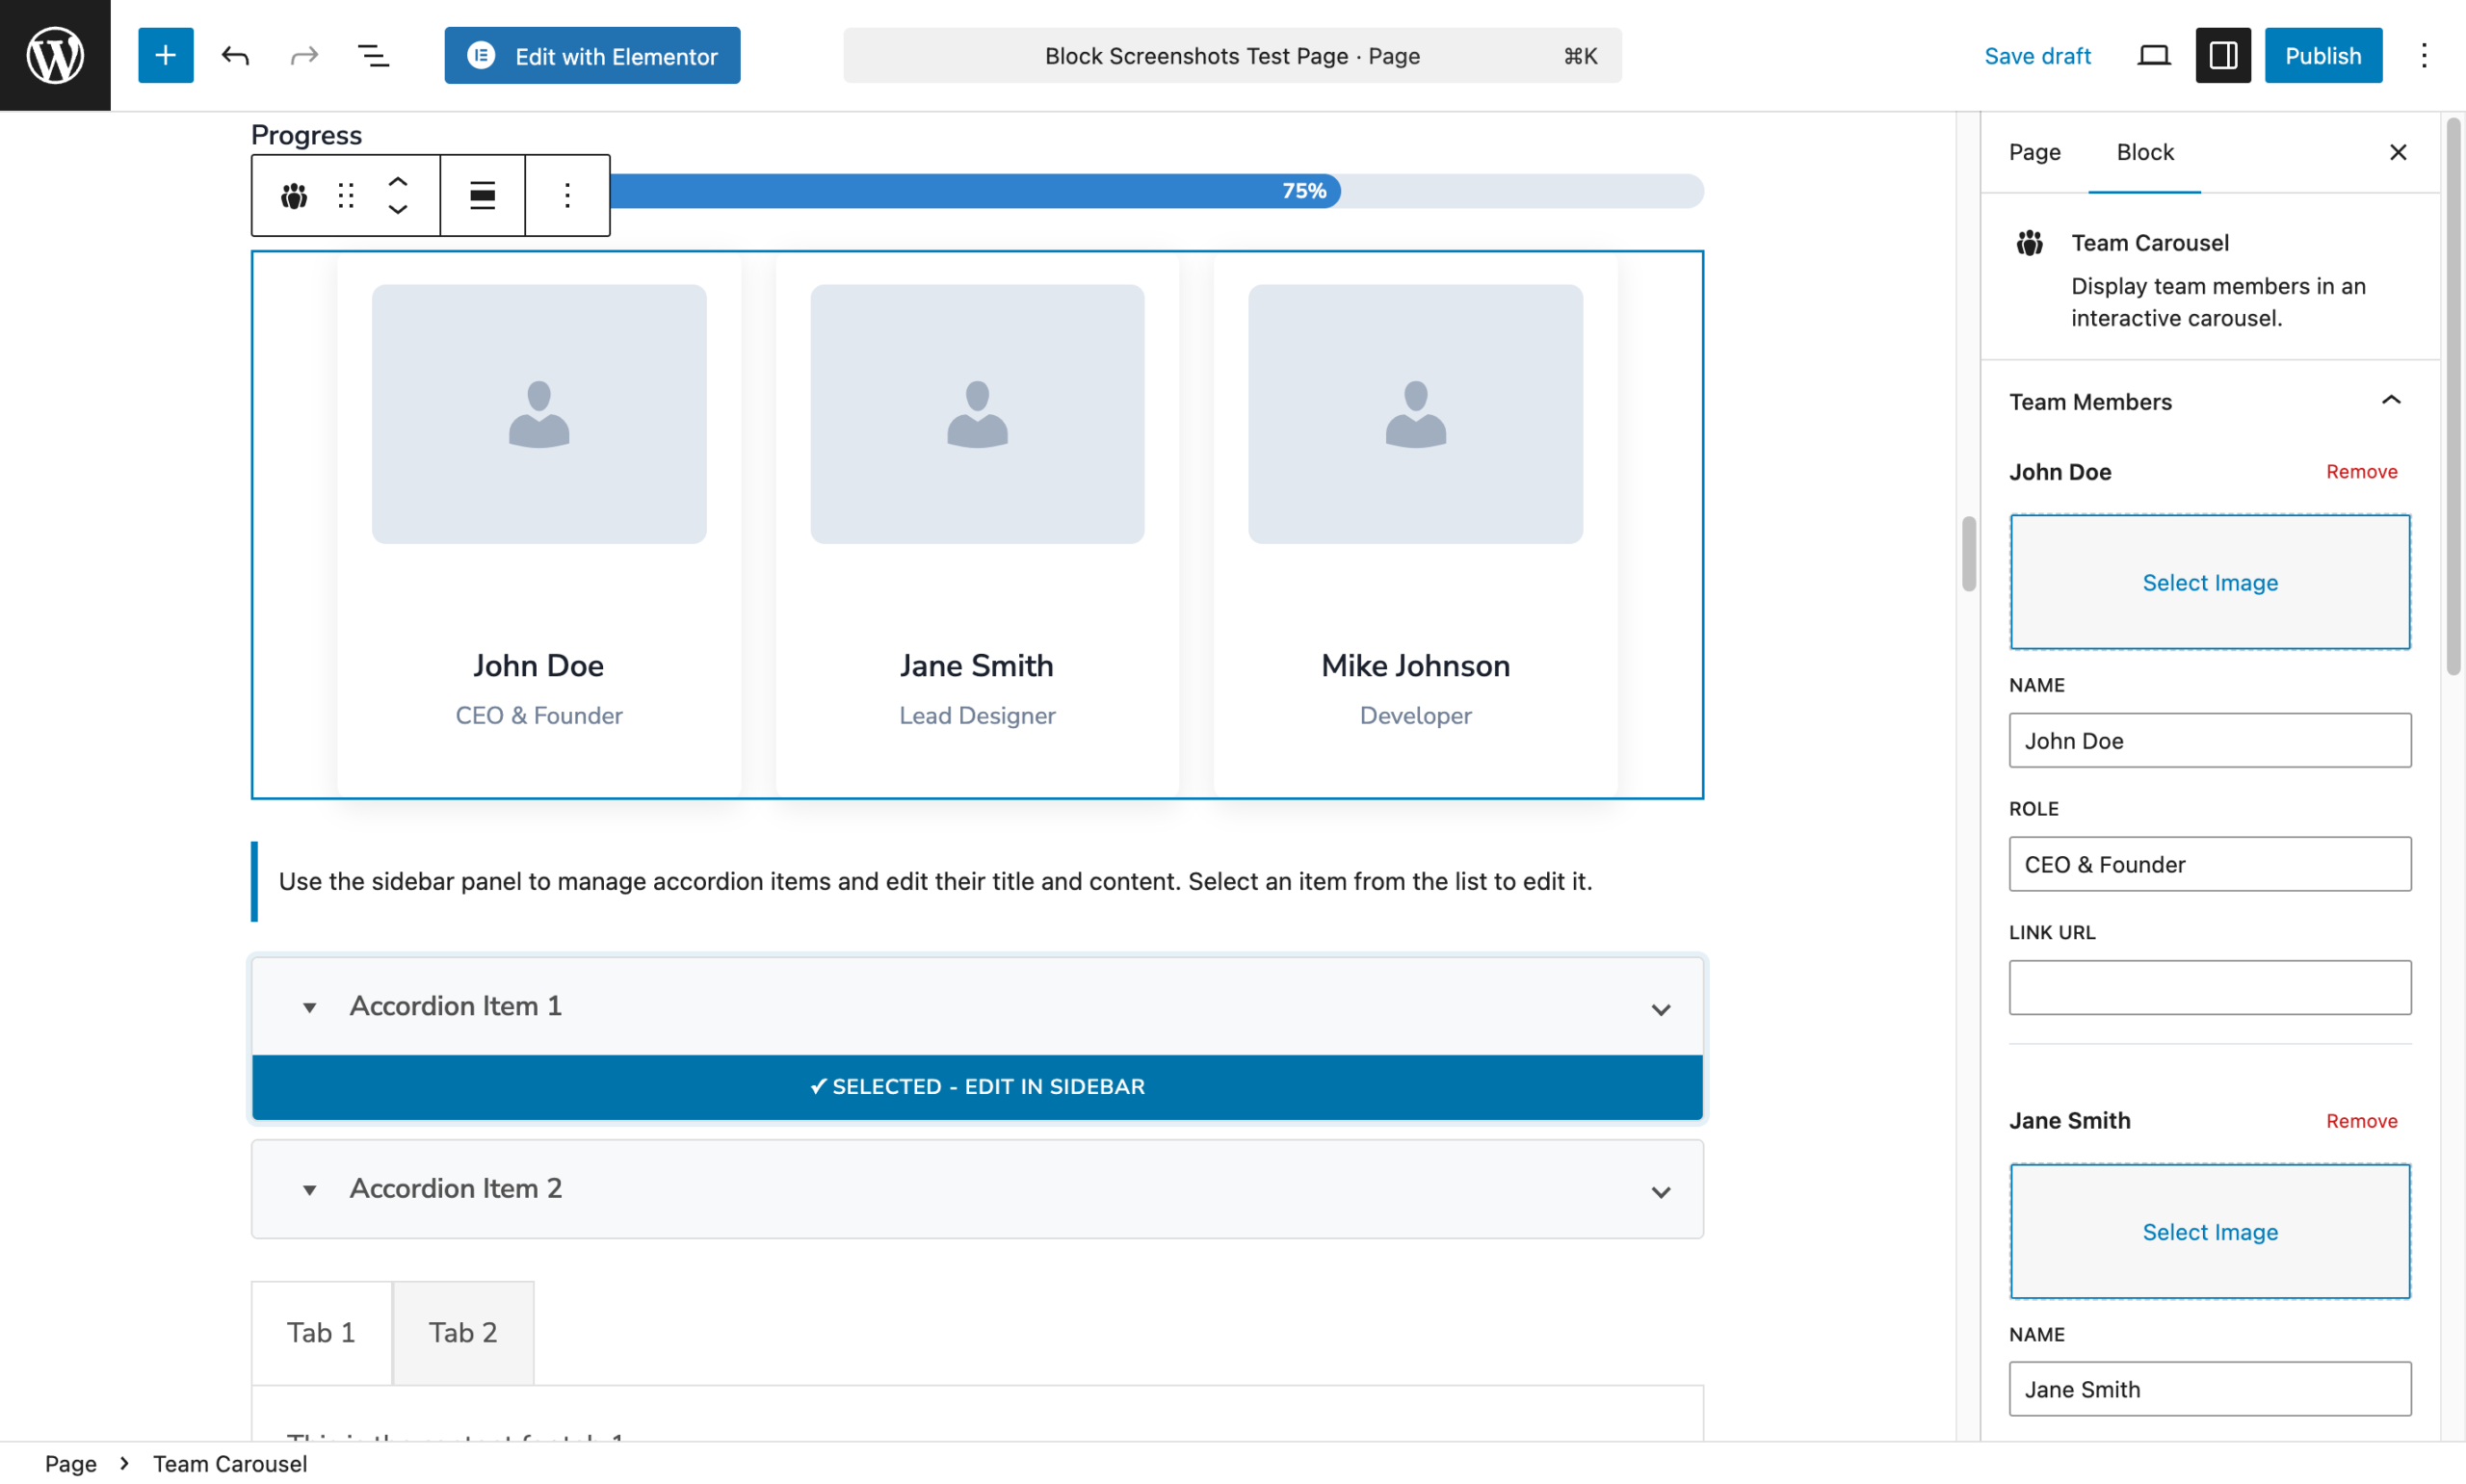Click the 75% progress bar

coord(1000,190)
